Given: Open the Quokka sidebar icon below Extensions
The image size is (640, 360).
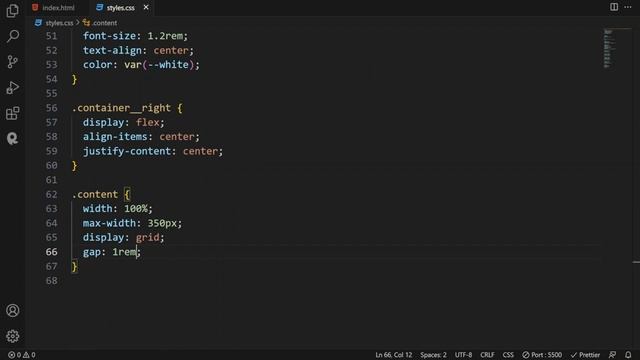Looking at the screenshot, I should (x=13, y=138).
